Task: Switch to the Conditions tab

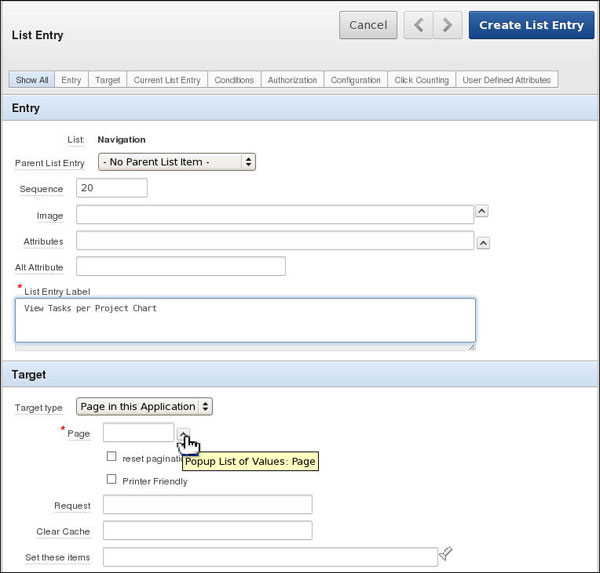Action: coord(234,80)
